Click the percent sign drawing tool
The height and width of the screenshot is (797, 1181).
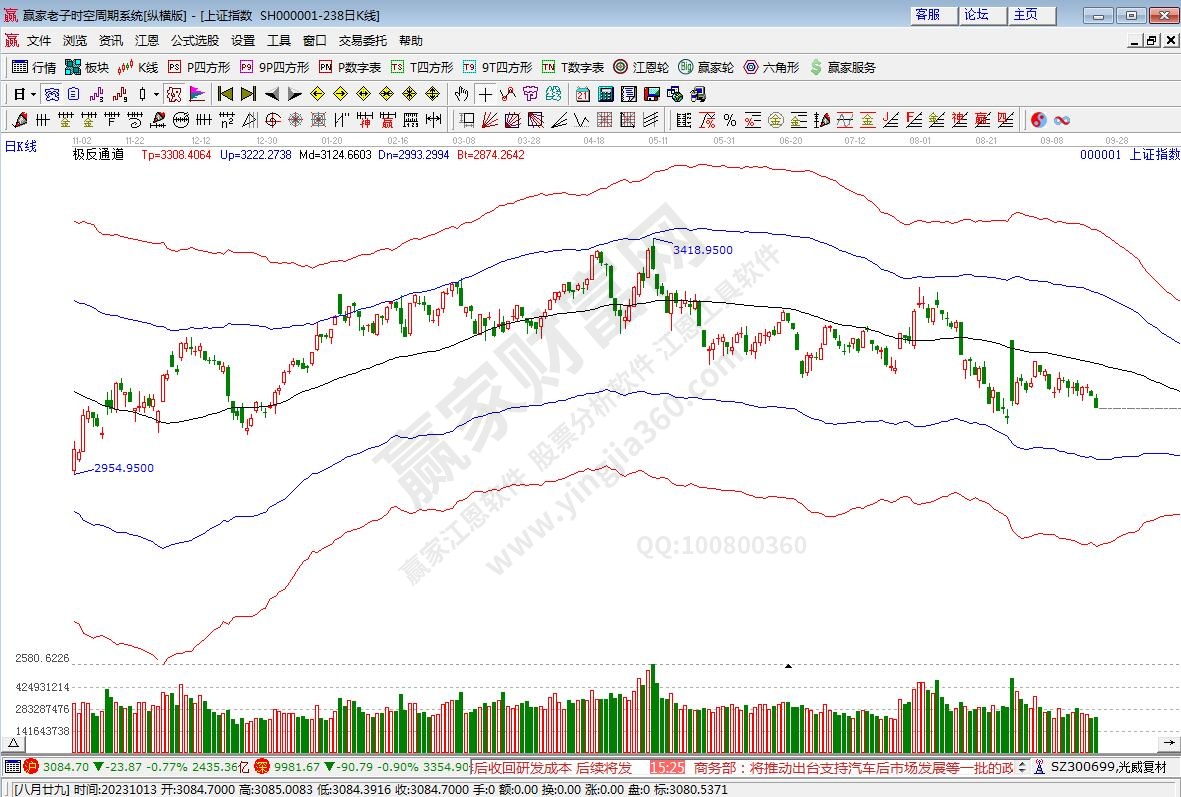pyautogui.click(x=730, y=120)
